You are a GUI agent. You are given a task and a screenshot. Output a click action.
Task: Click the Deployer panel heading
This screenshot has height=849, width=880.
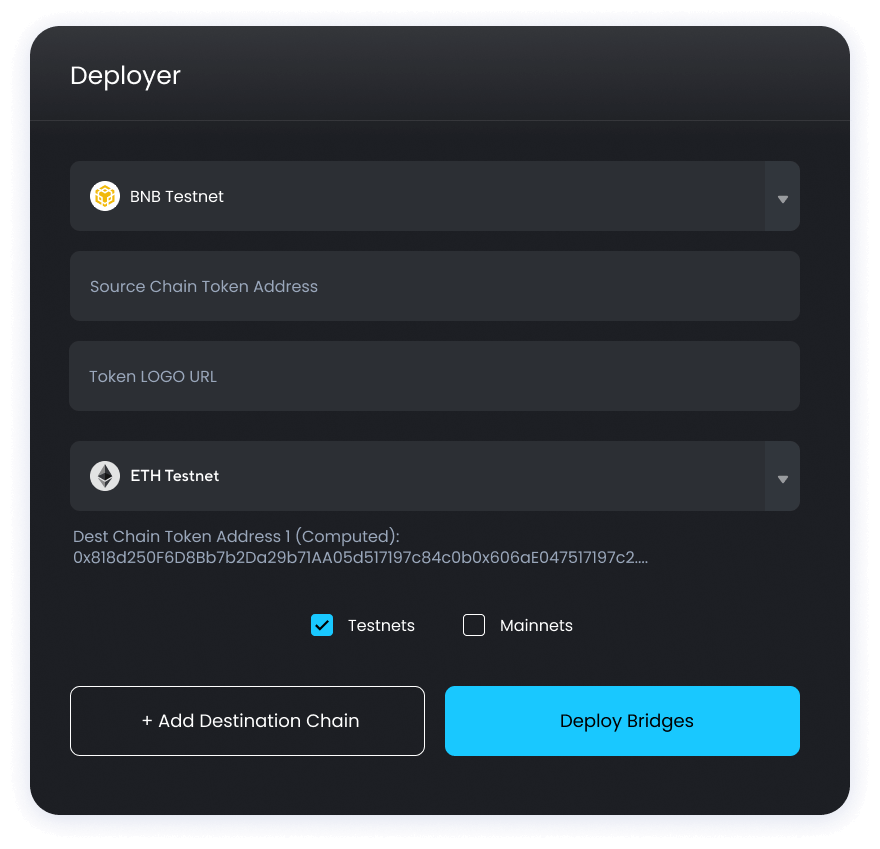[125, 76]
